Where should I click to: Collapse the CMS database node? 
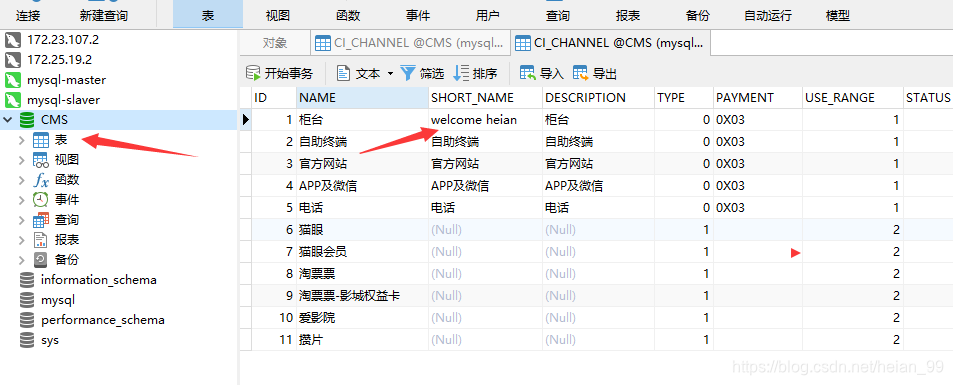tap(8, 120)
